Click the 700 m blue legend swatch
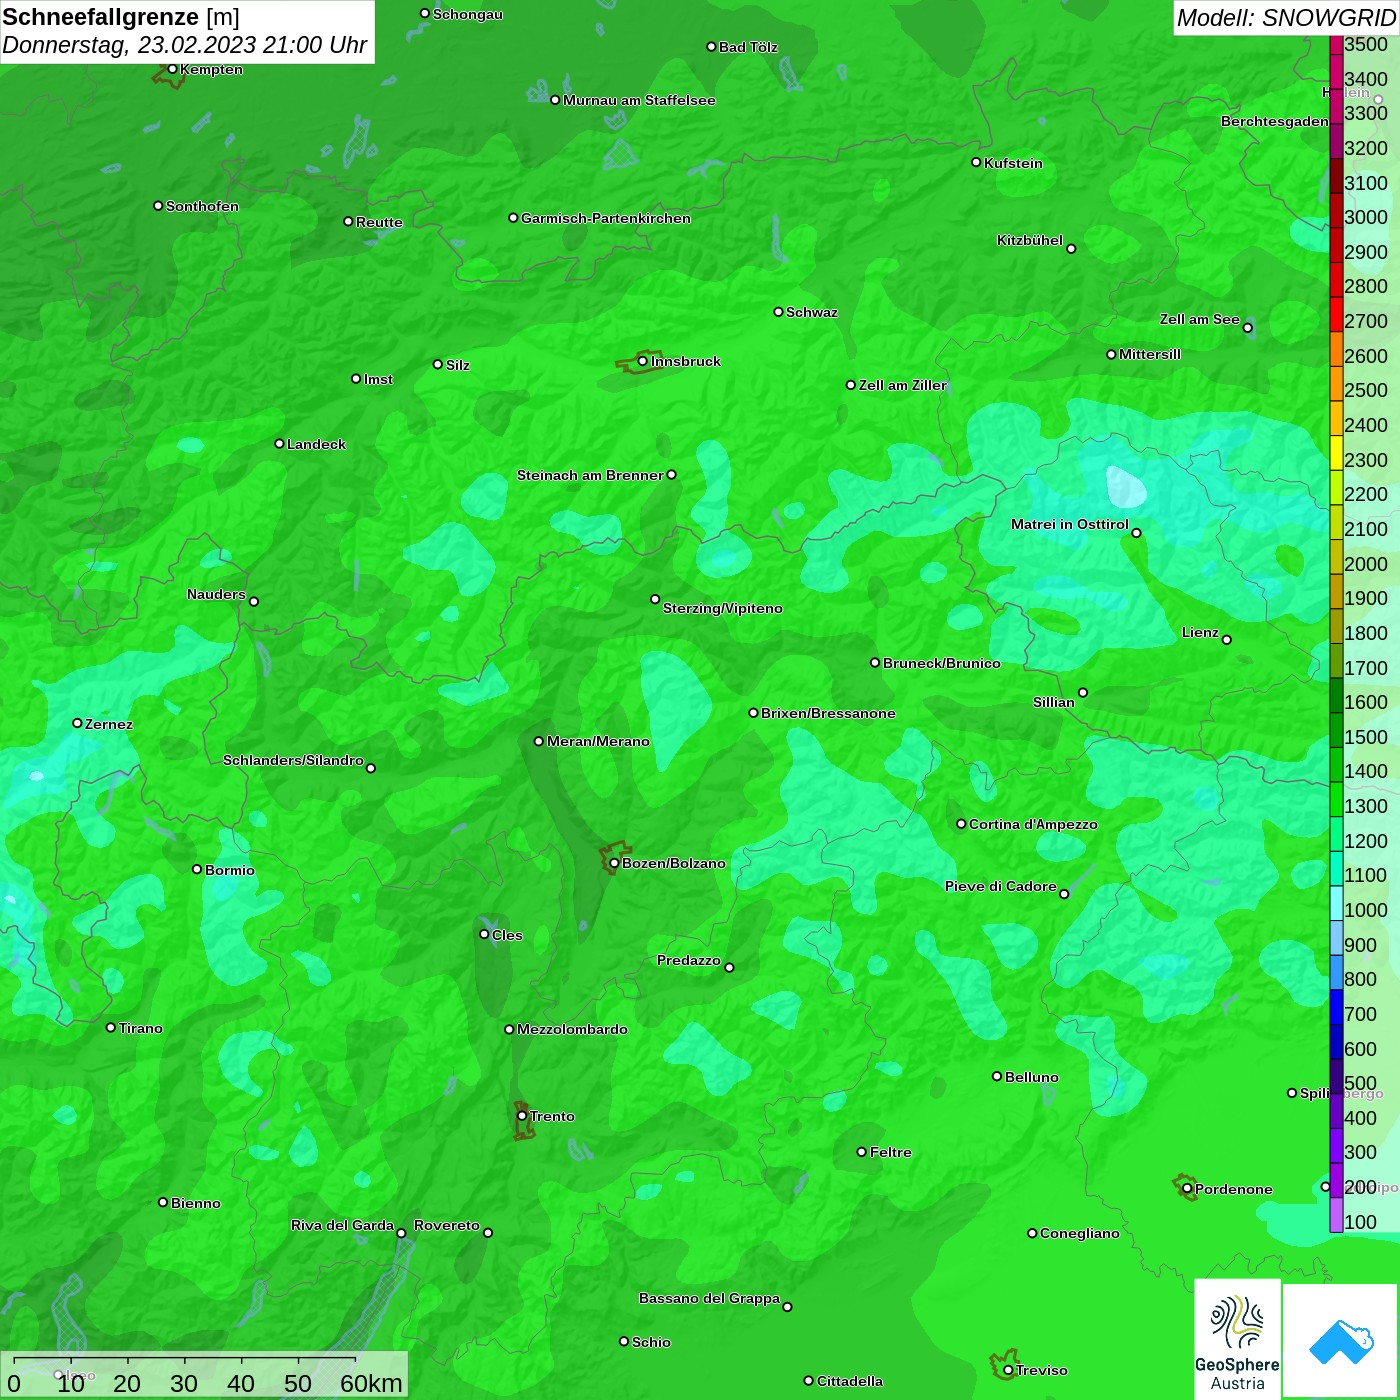The height and width of the screenshot is (1400, 1400). [x=1336, y=1007]
